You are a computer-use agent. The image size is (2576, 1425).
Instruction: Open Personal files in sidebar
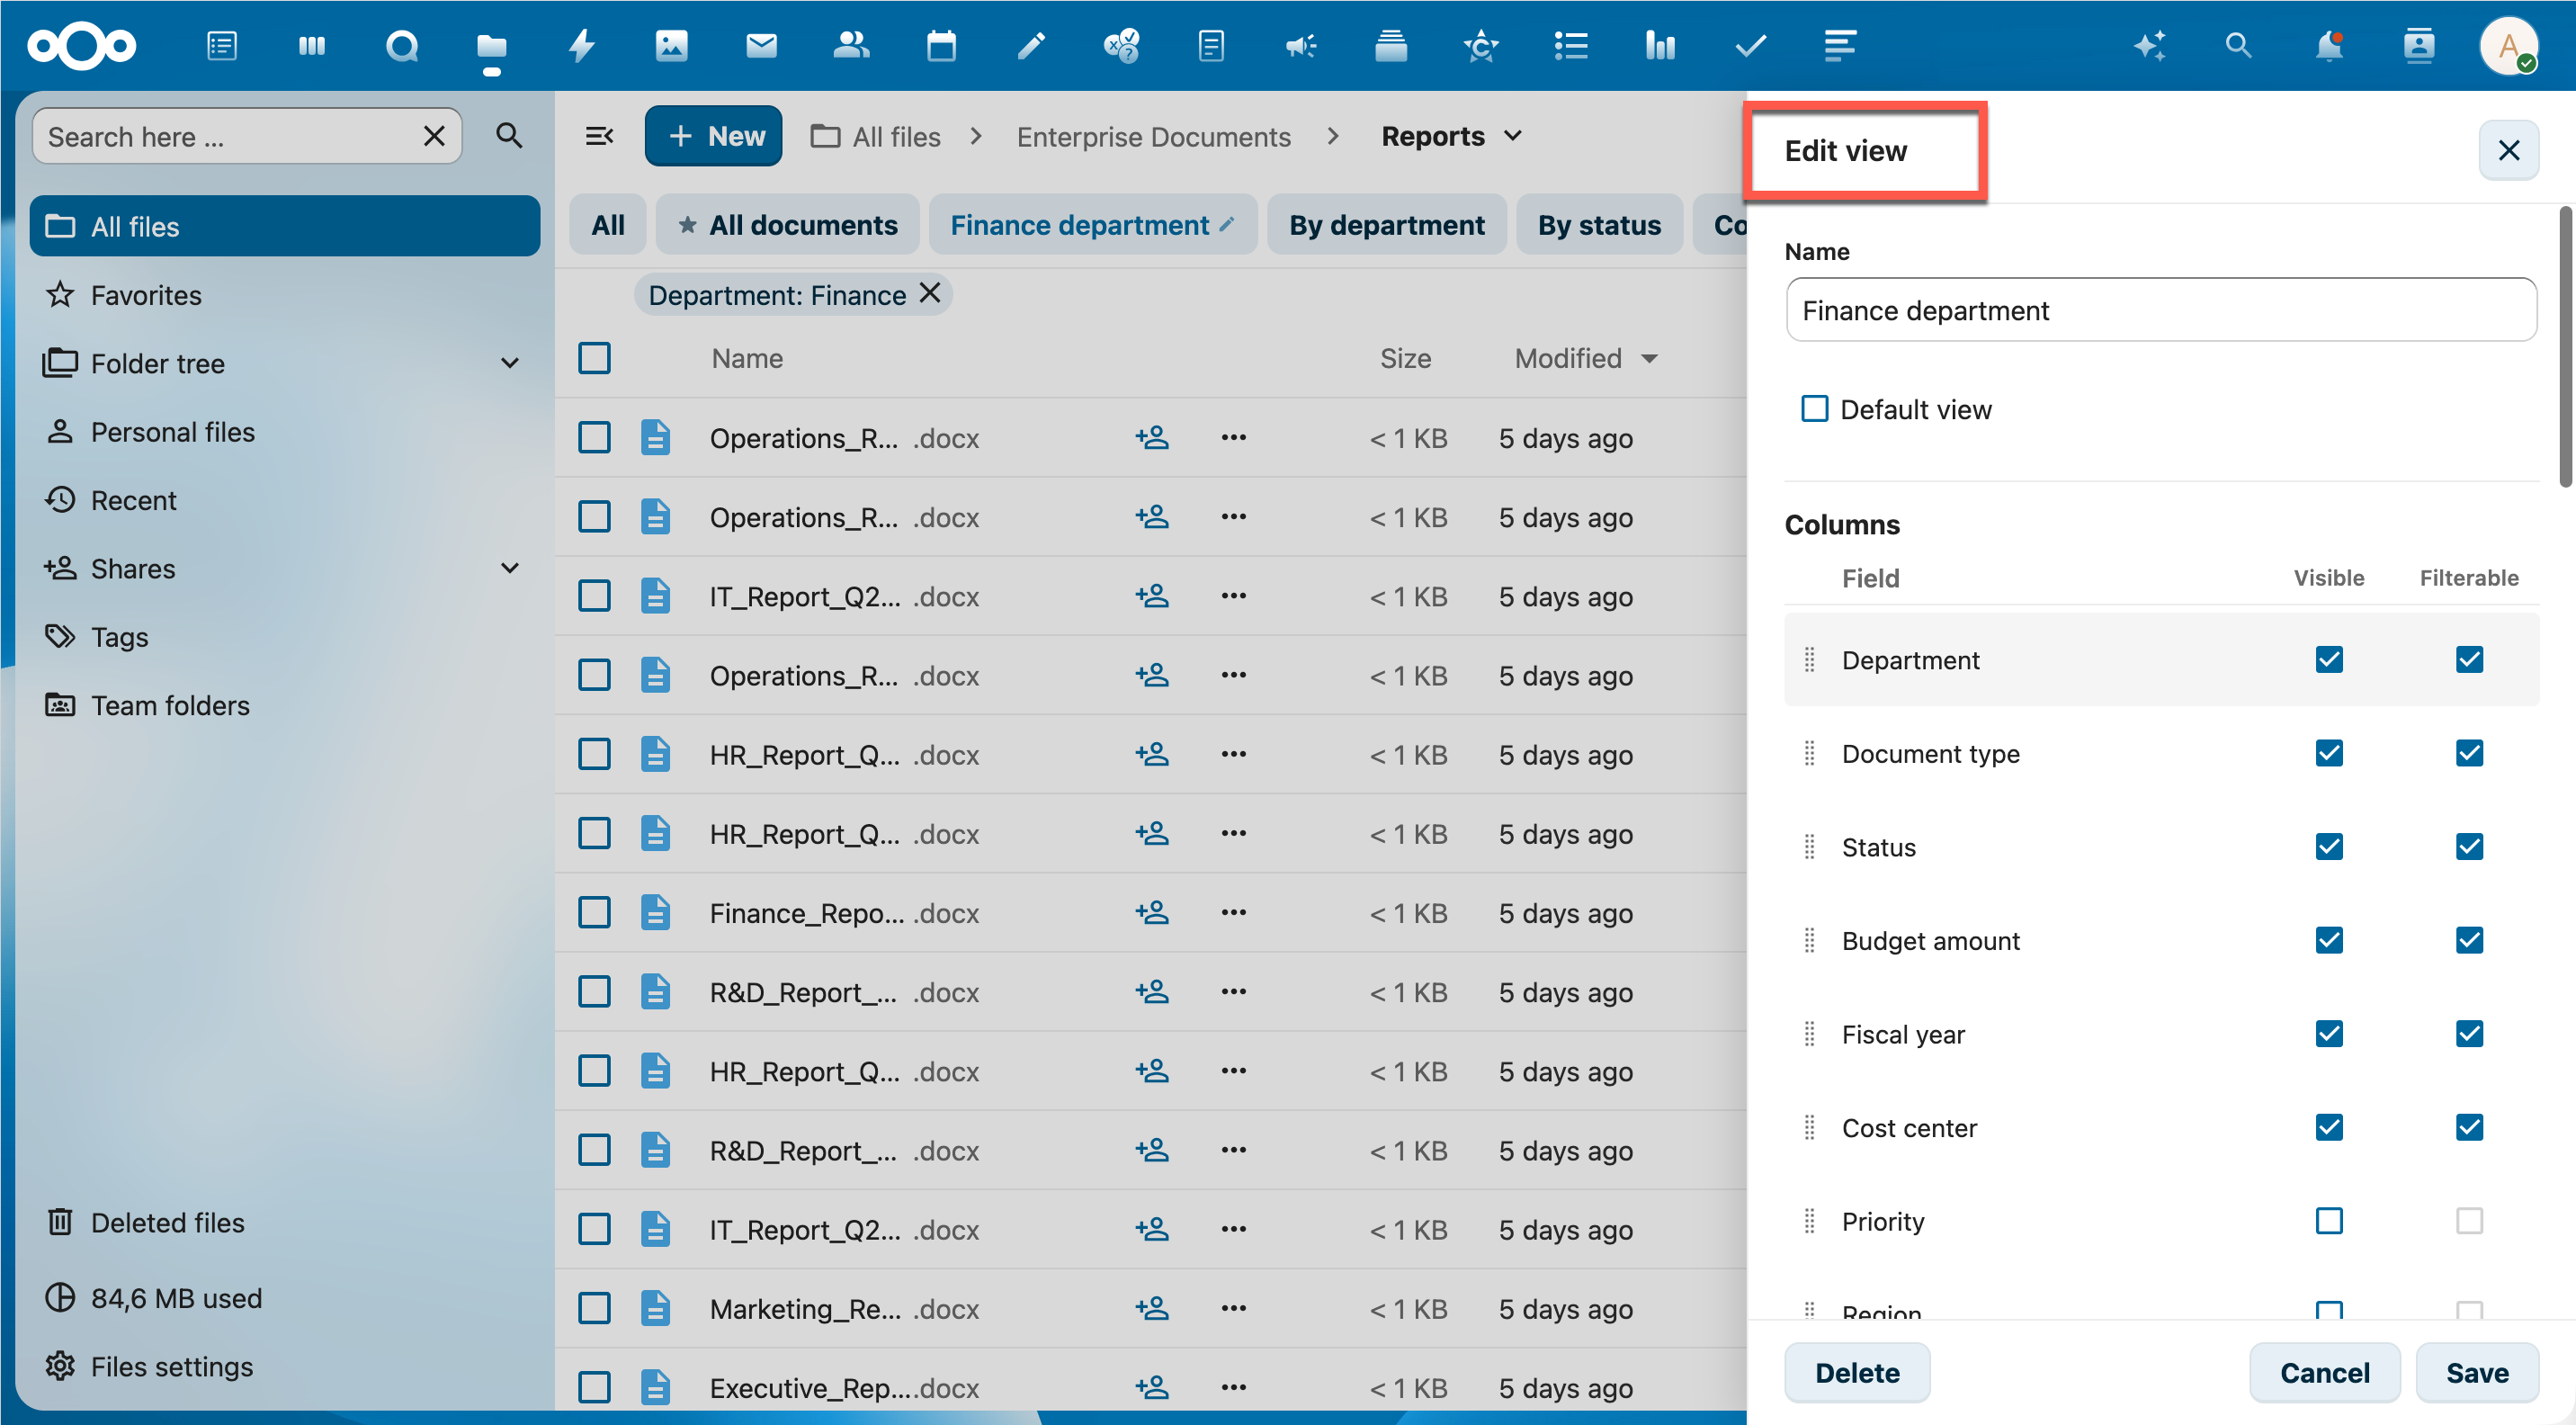pyautogui.click(x=285, y=431)
